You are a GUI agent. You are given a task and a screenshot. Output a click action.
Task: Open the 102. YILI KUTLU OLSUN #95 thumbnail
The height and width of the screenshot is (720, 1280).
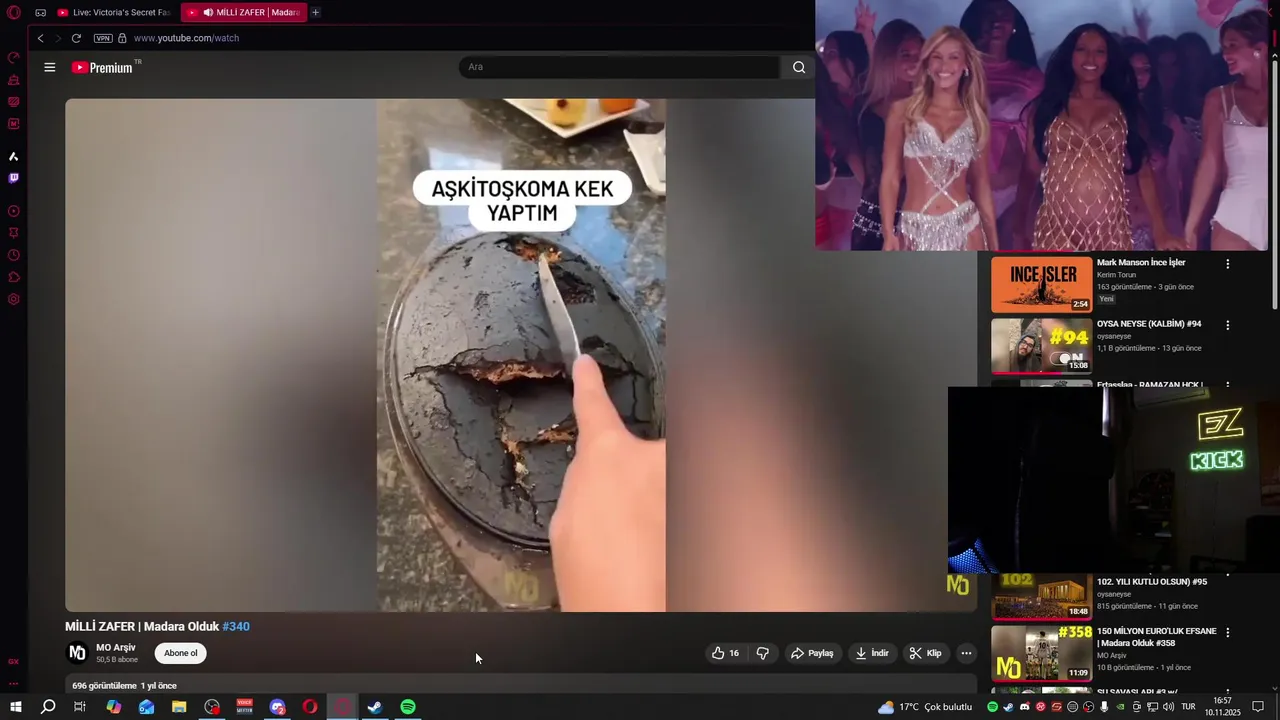pyautogui.click(x=1042, y=596)
